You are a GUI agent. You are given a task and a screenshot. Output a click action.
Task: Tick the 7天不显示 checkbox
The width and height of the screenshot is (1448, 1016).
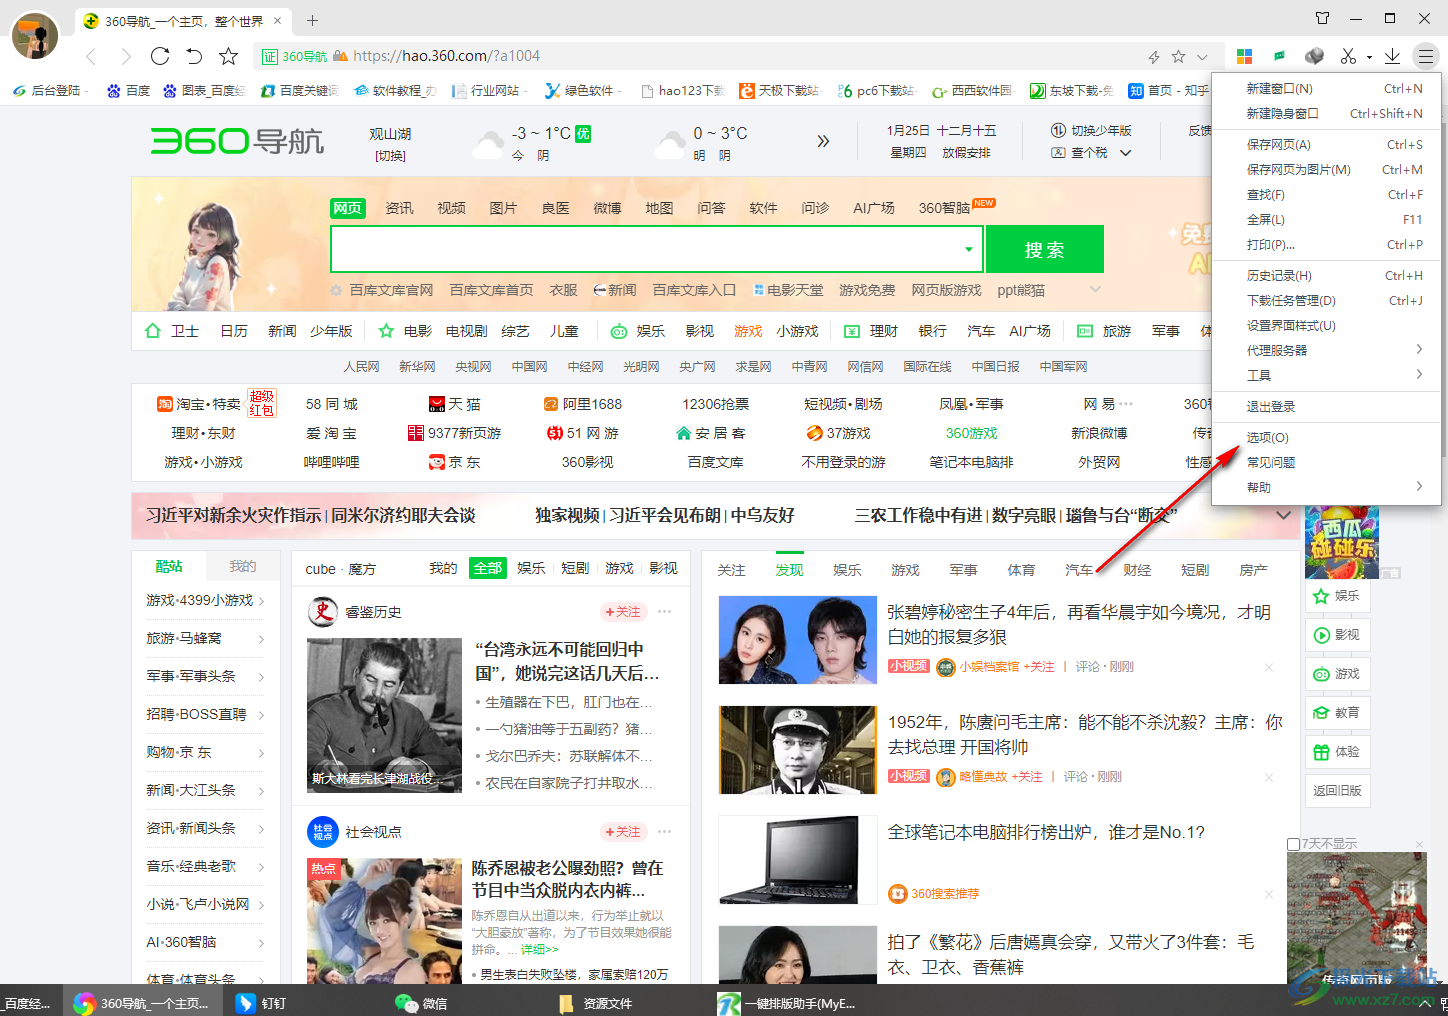[x=1293, y=844]
